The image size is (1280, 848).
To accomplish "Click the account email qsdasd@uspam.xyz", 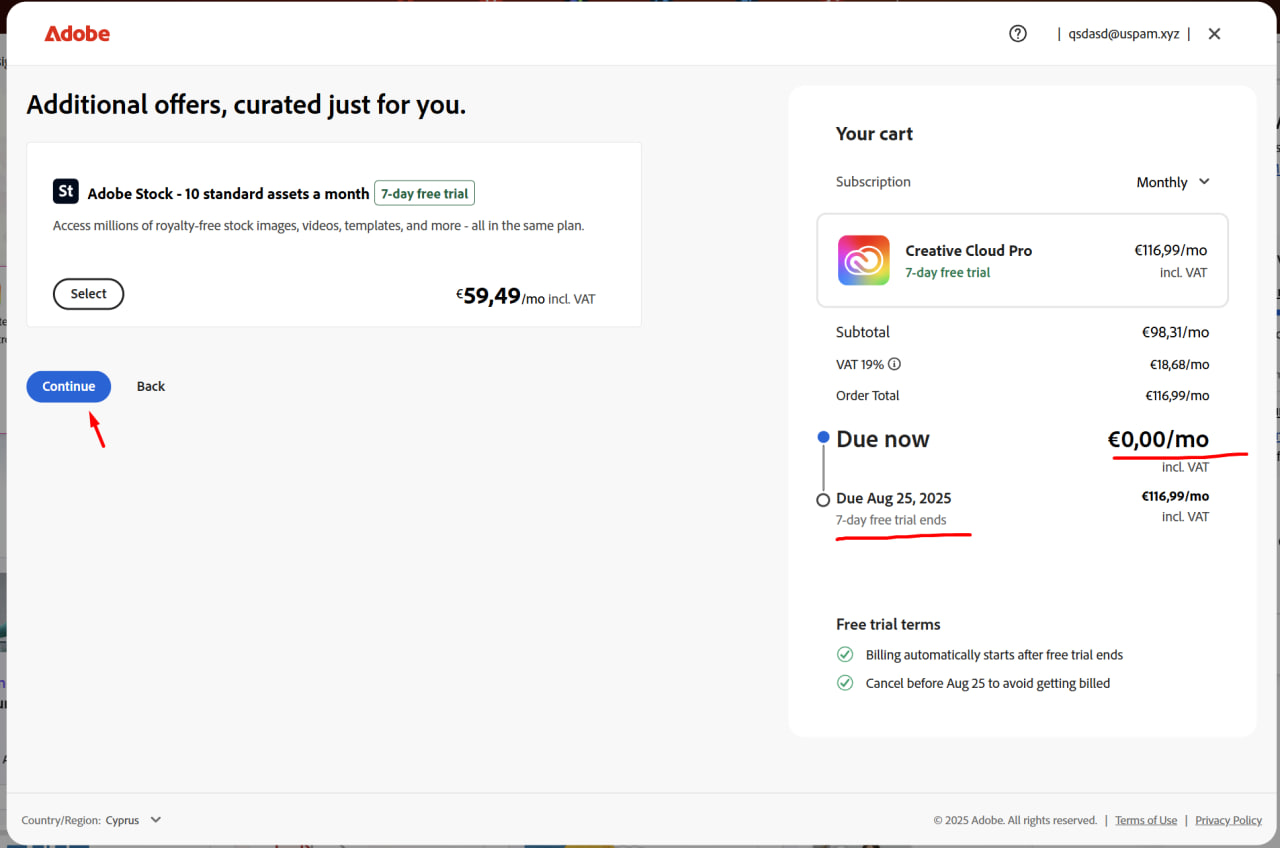I will pyautogui.click(x=1124, y=33).
